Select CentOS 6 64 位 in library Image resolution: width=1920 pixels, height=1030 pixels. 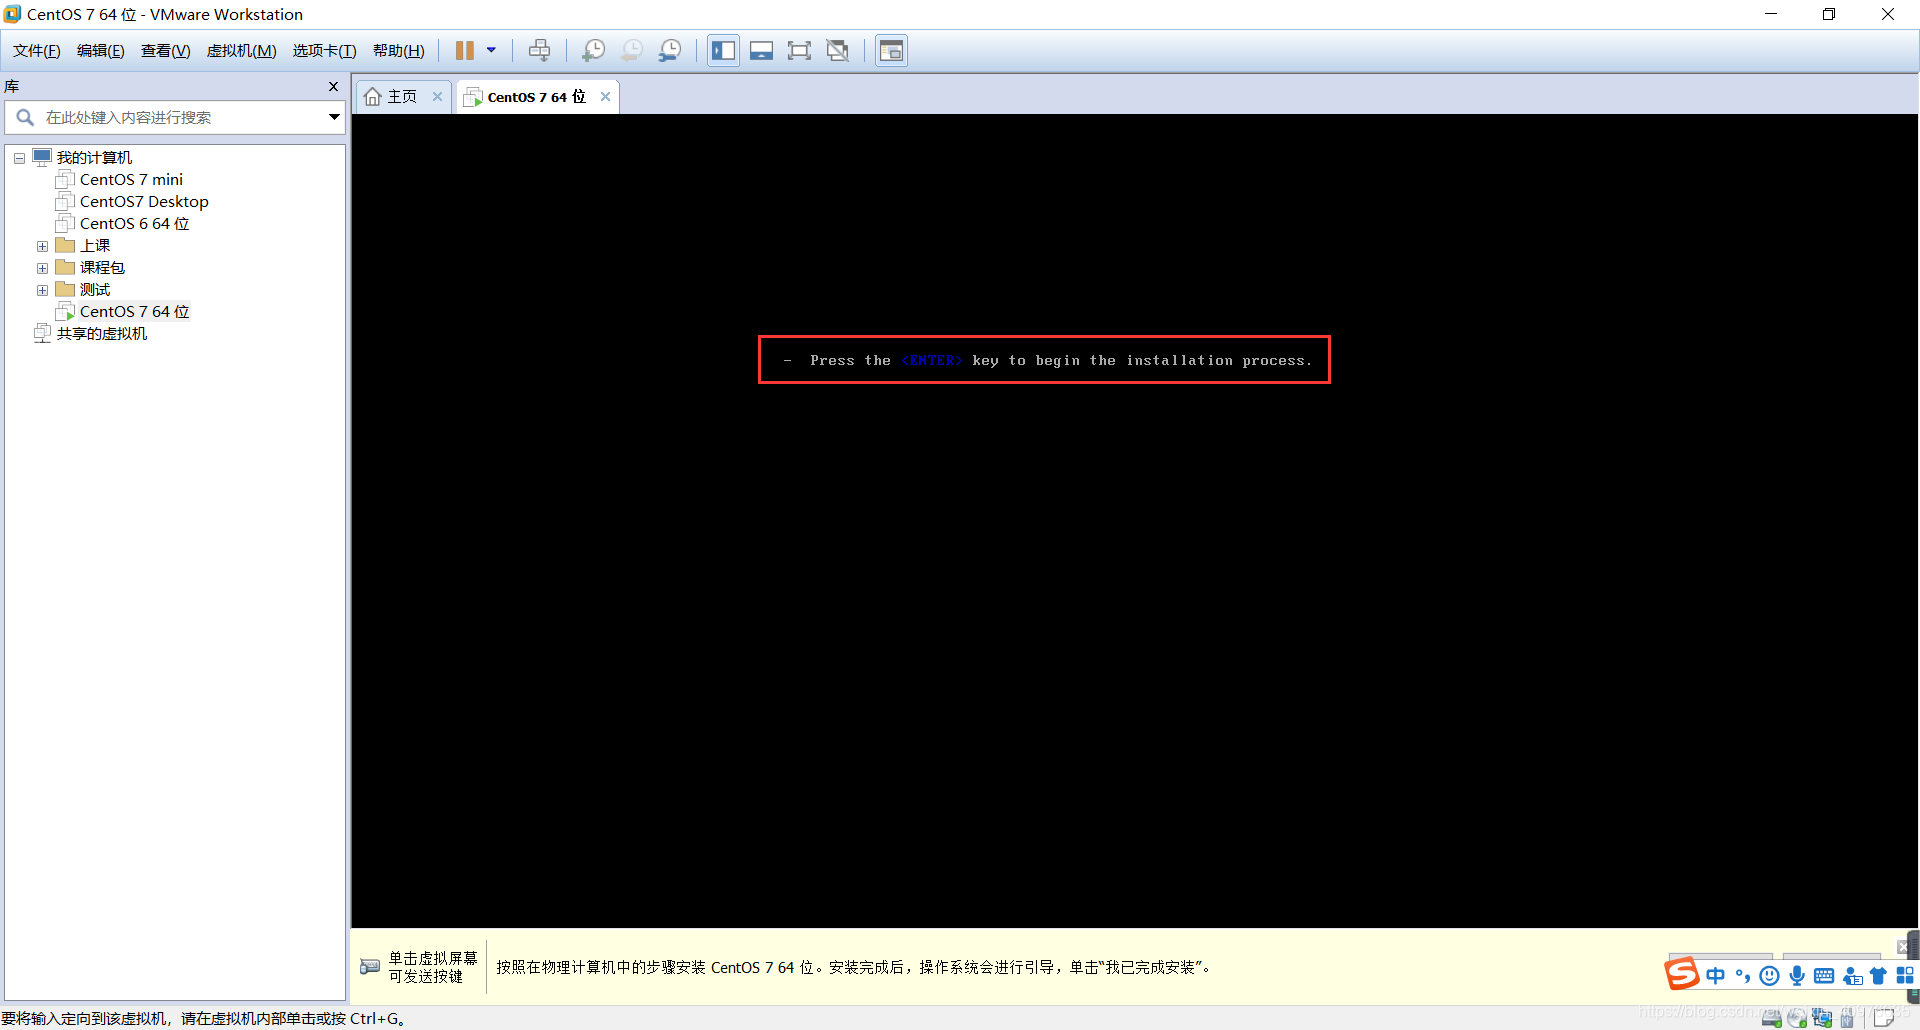(134, 224)
